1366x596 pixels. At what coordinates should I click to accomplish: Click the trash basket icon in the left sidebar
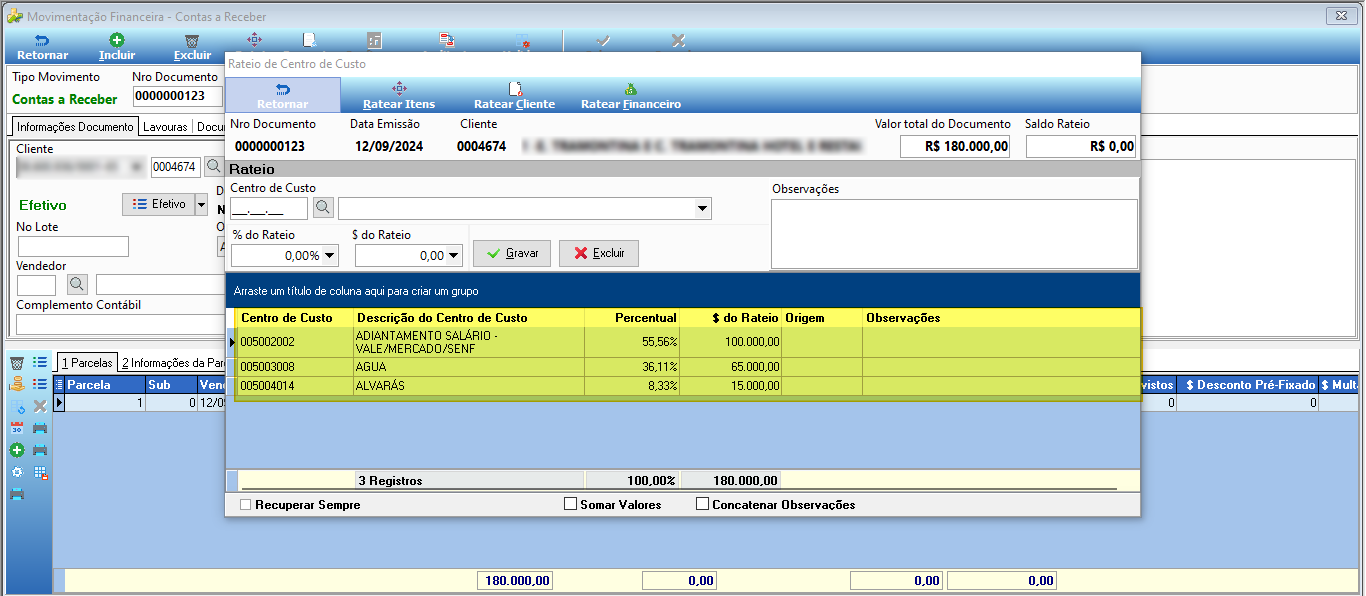[17, 362]
